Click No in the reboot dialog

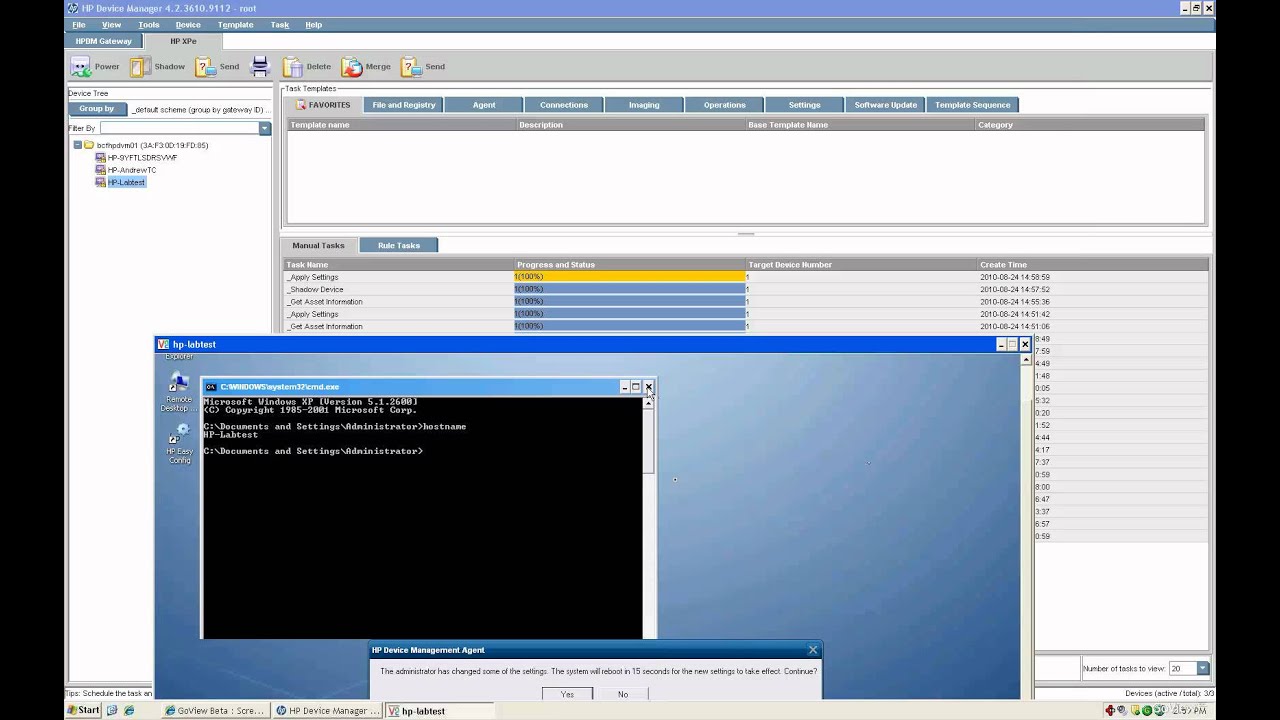pyautogui.click(x=623, y=694)
